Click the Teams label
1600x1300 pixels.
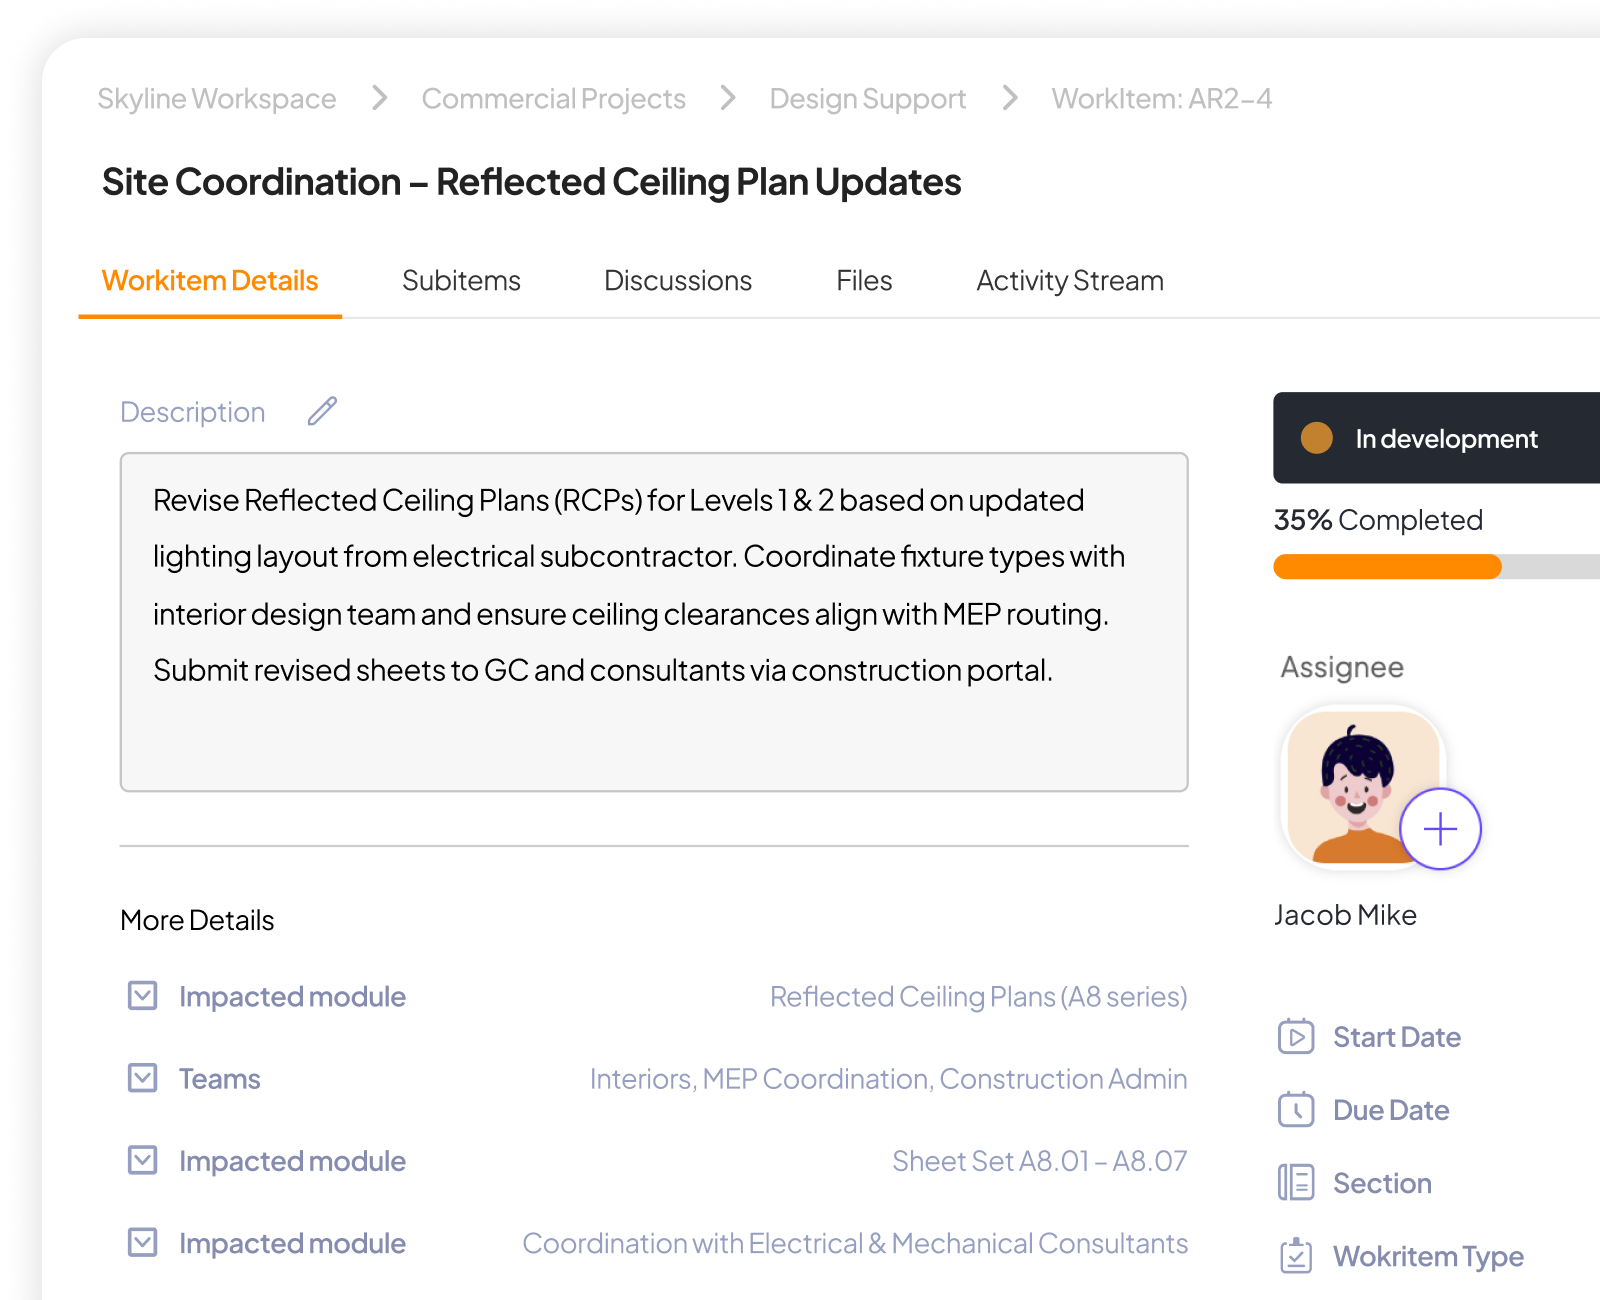(x=220, y=1079)
